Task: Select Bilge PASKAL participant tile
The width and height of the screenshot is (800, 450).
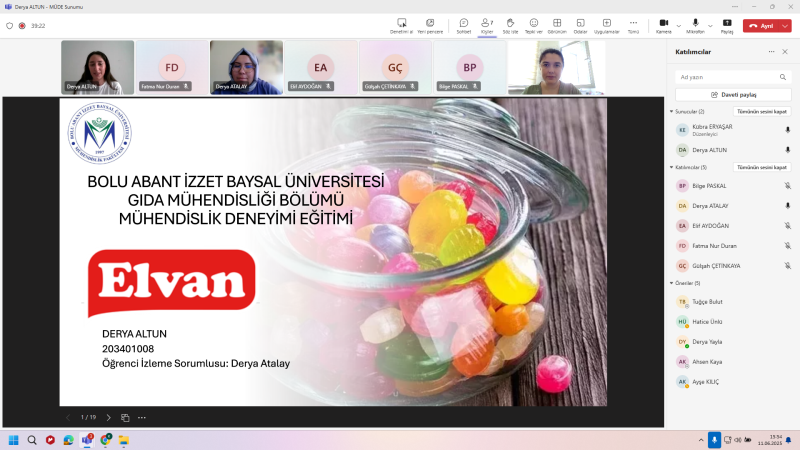Action: tap(470, 67)
